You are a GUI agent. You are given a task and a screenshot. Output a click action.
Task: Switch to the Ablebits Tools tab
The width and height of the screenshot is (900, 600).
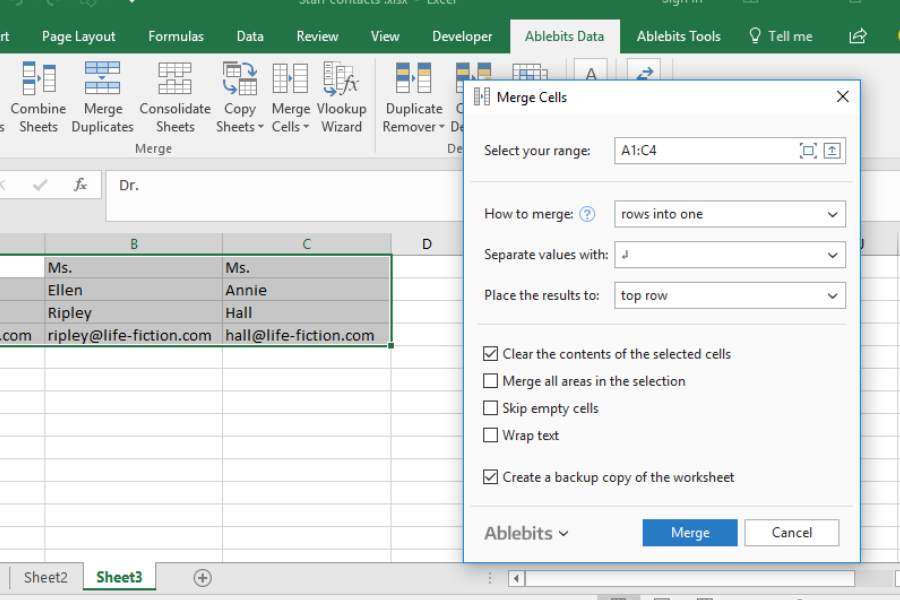tap(678, 36)
